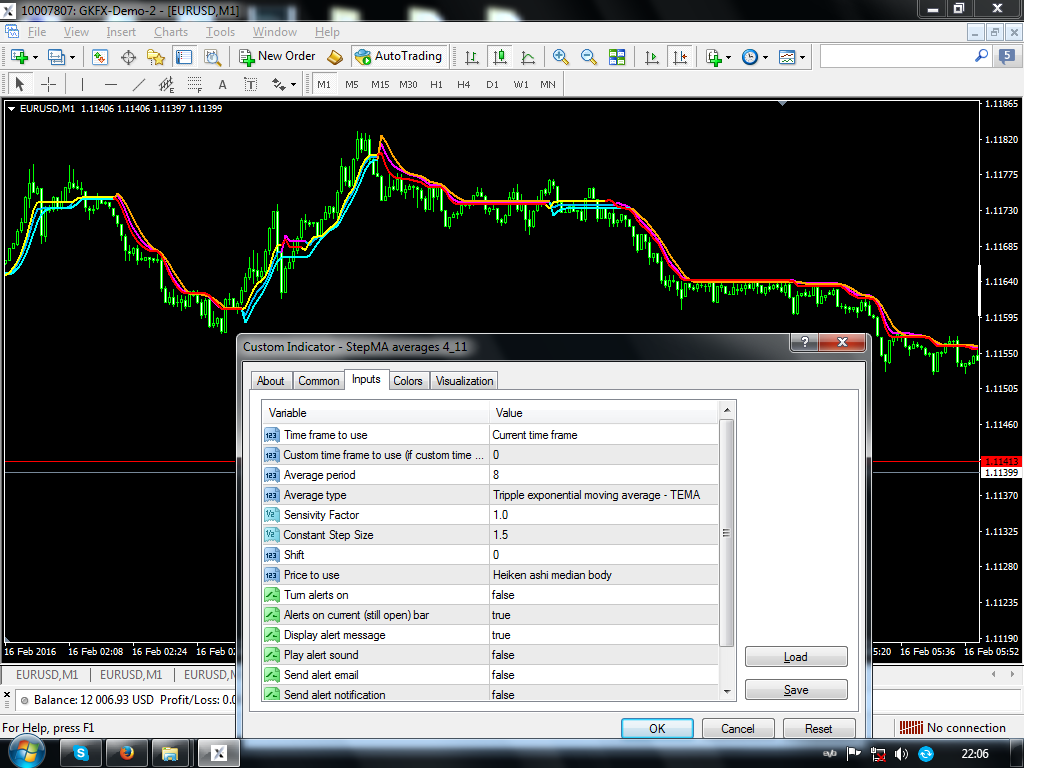Expand the New Chart dropdown arrow
The height and width of the screenshot is (780, 1048).
35,58
